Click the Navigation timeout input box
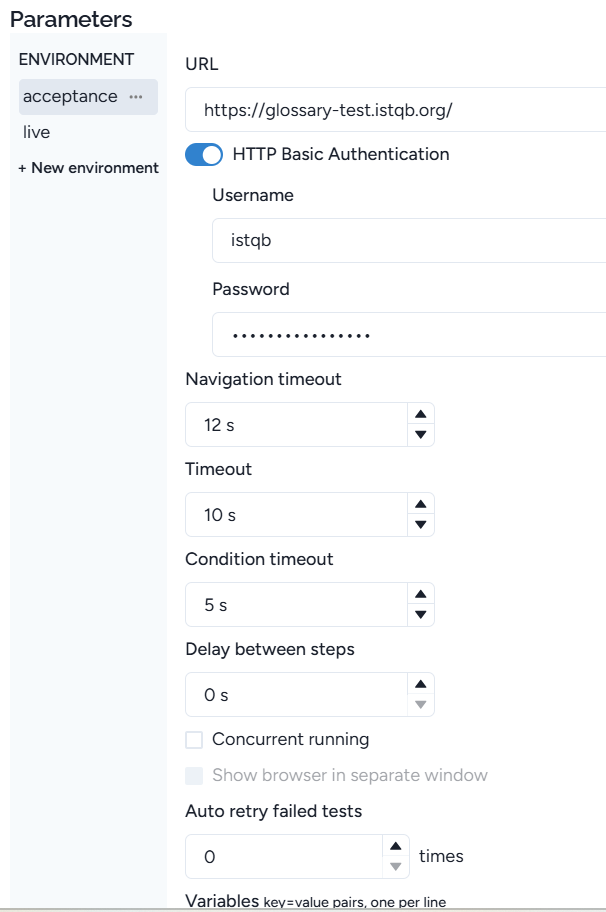The height and width of the screenshot is (912, 606). pos(296,425)
